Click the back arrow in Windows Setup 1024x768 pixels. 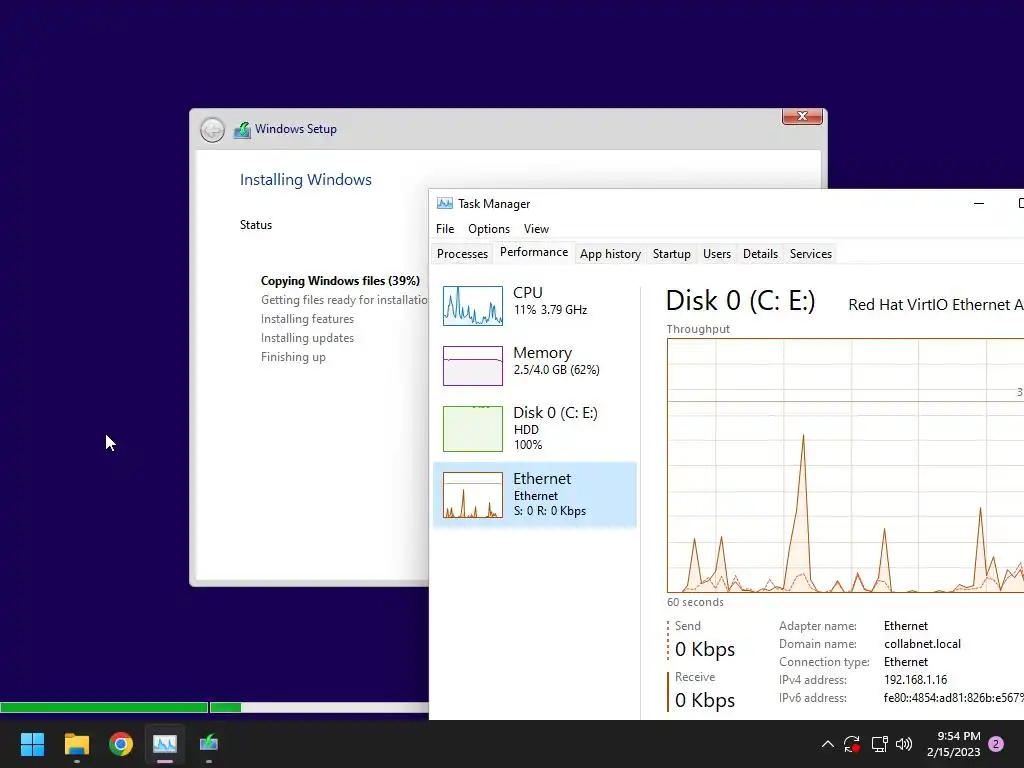[212, 130]
